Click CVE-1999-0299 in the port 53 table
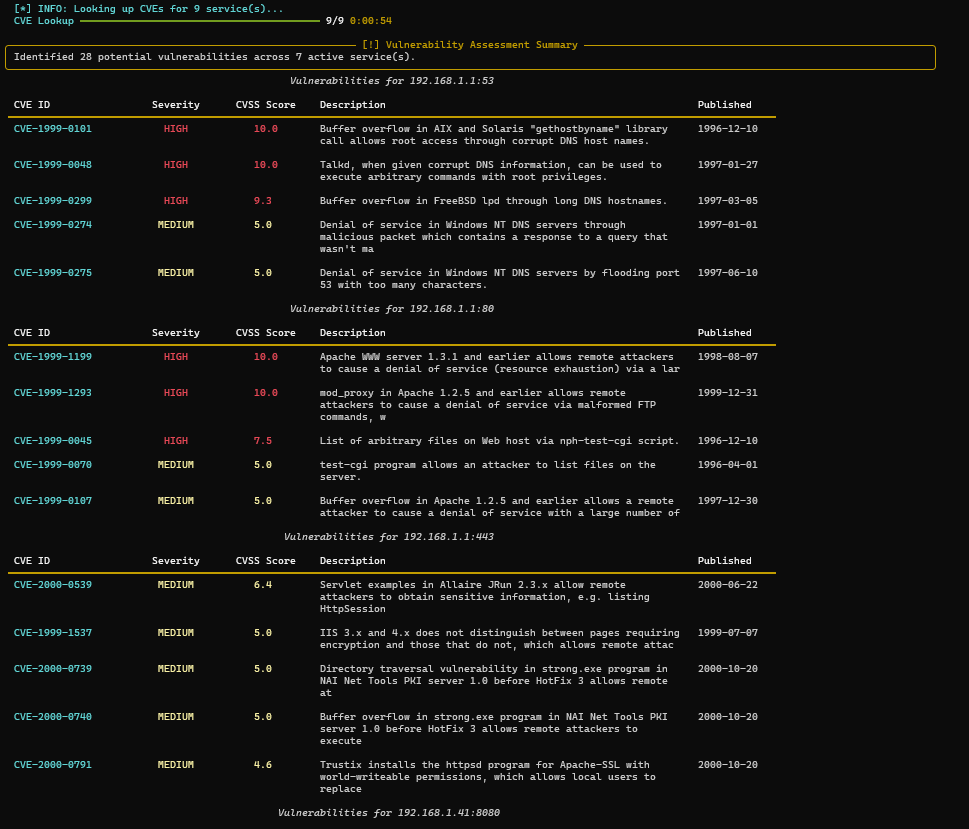Image resolution: width=969 pixels, height=829 pixels. [x=53, y=200]
